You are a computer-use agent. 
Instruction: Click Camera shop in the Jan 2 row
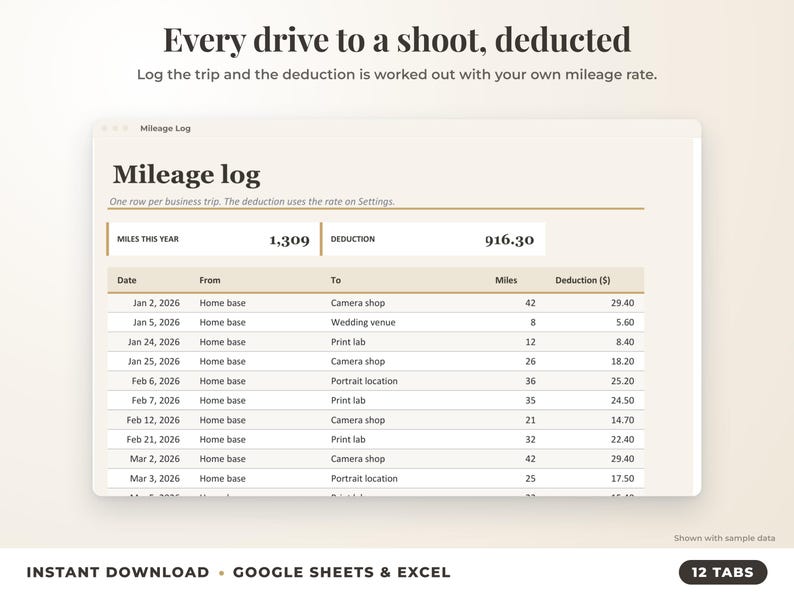[358, 303]
